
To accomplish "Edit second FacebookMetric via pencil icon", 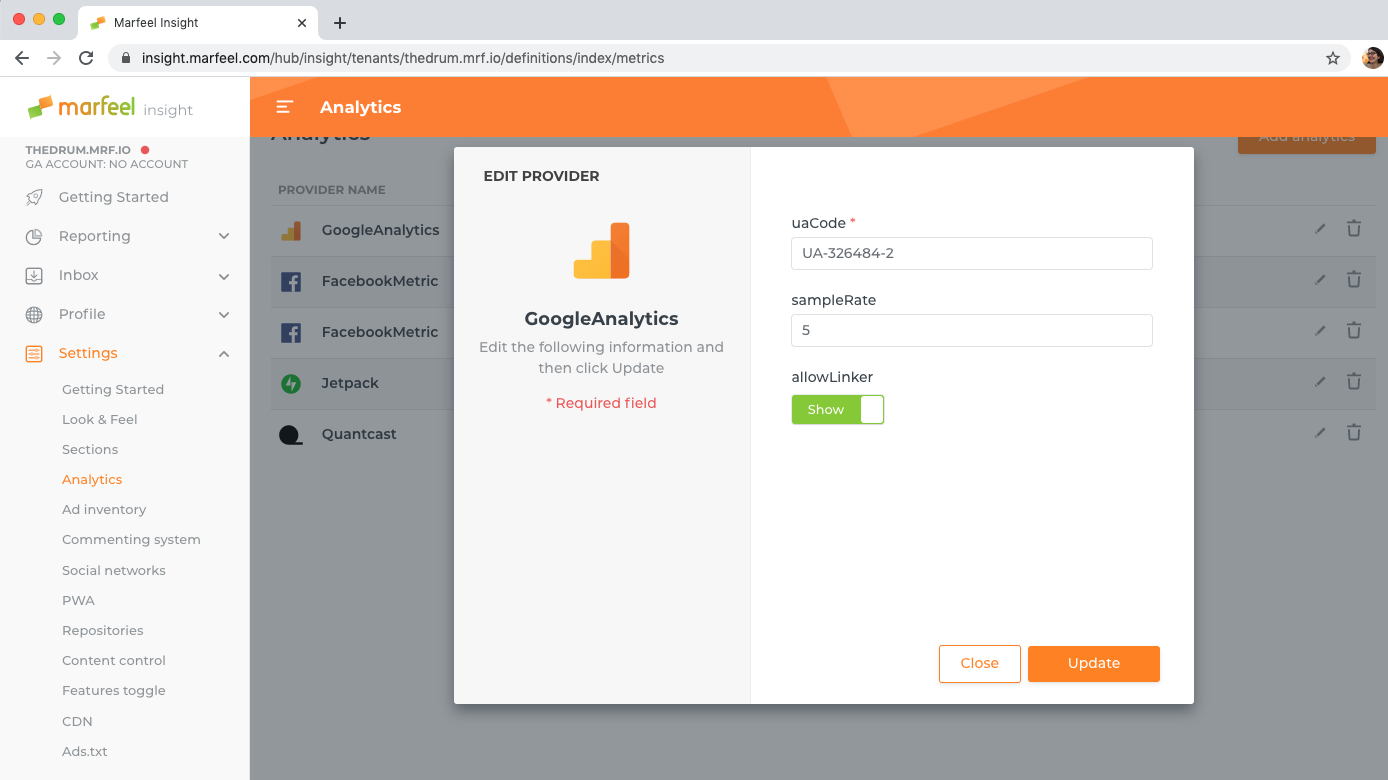I will click(1320, 331).
